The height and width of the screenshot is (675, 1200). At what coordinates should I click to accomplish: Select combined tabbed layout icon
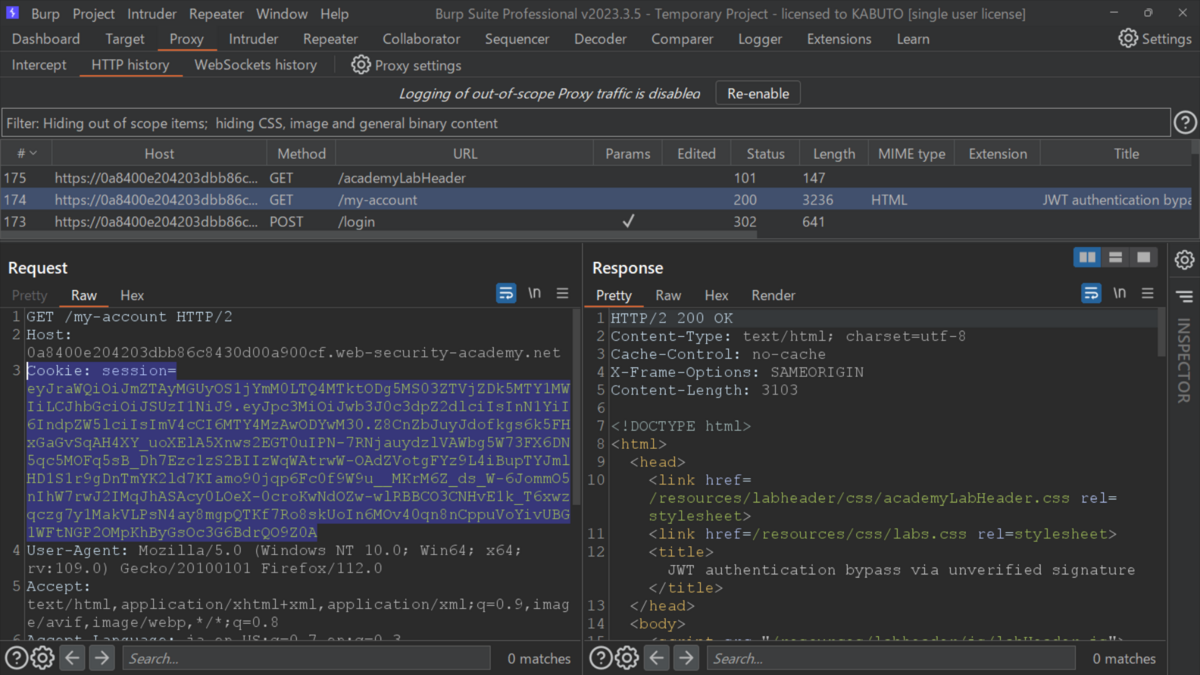click(x=1143, y=258)
